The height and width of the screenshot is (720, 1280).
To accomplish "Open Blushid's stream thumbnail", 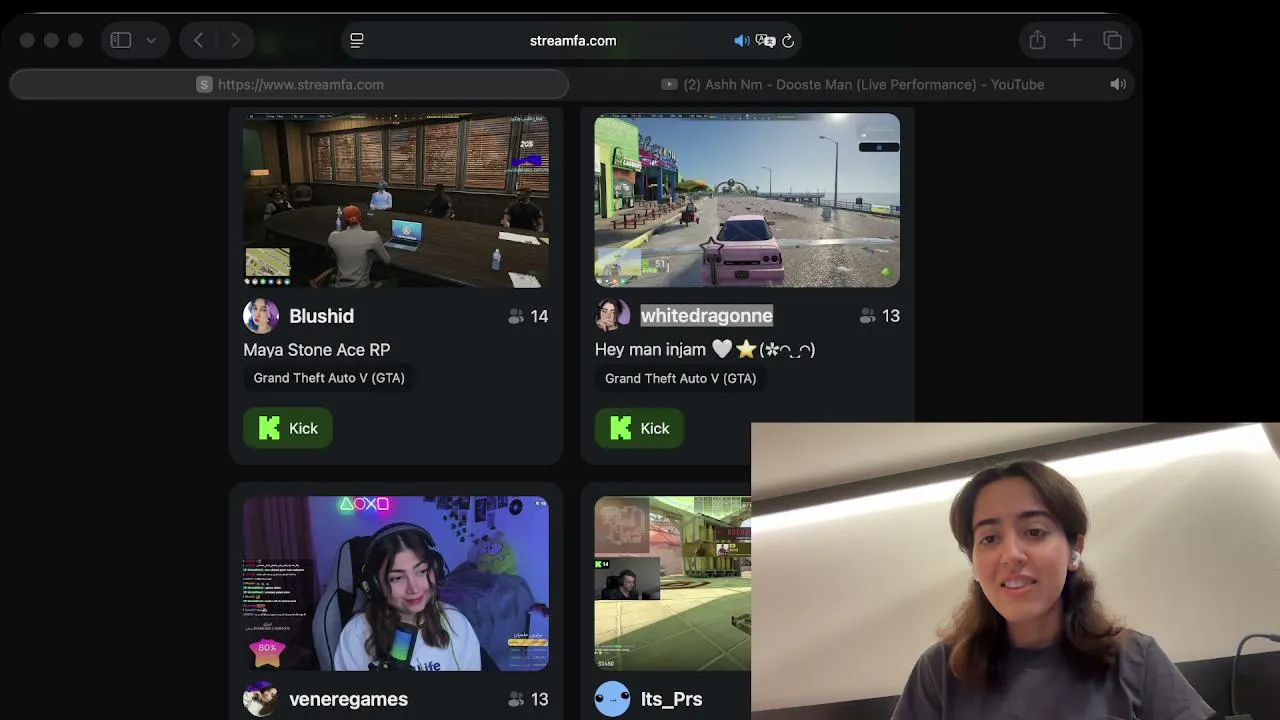I will pos(396,200).
